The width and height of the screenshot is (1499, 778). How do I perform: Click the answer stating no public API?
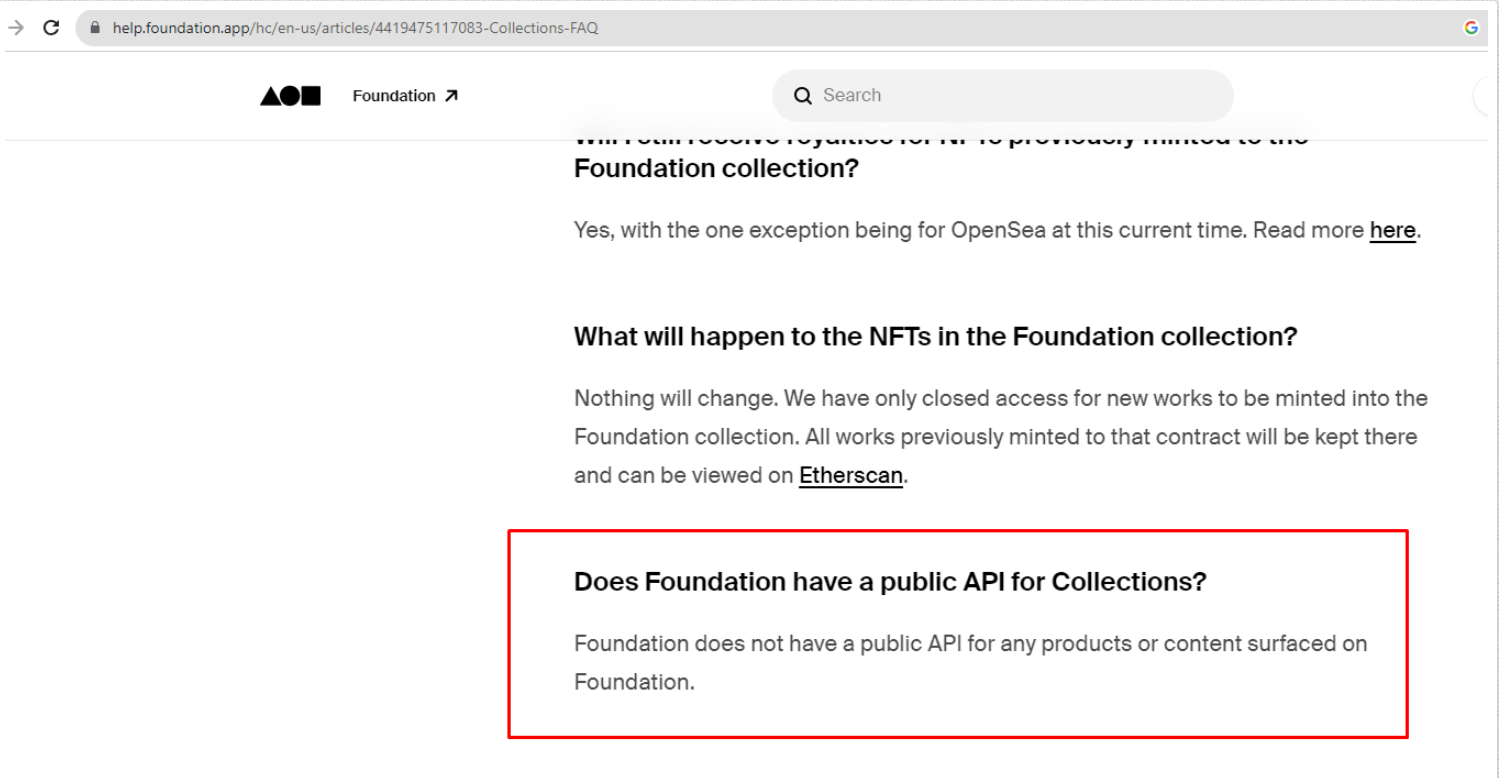[970, 662]
